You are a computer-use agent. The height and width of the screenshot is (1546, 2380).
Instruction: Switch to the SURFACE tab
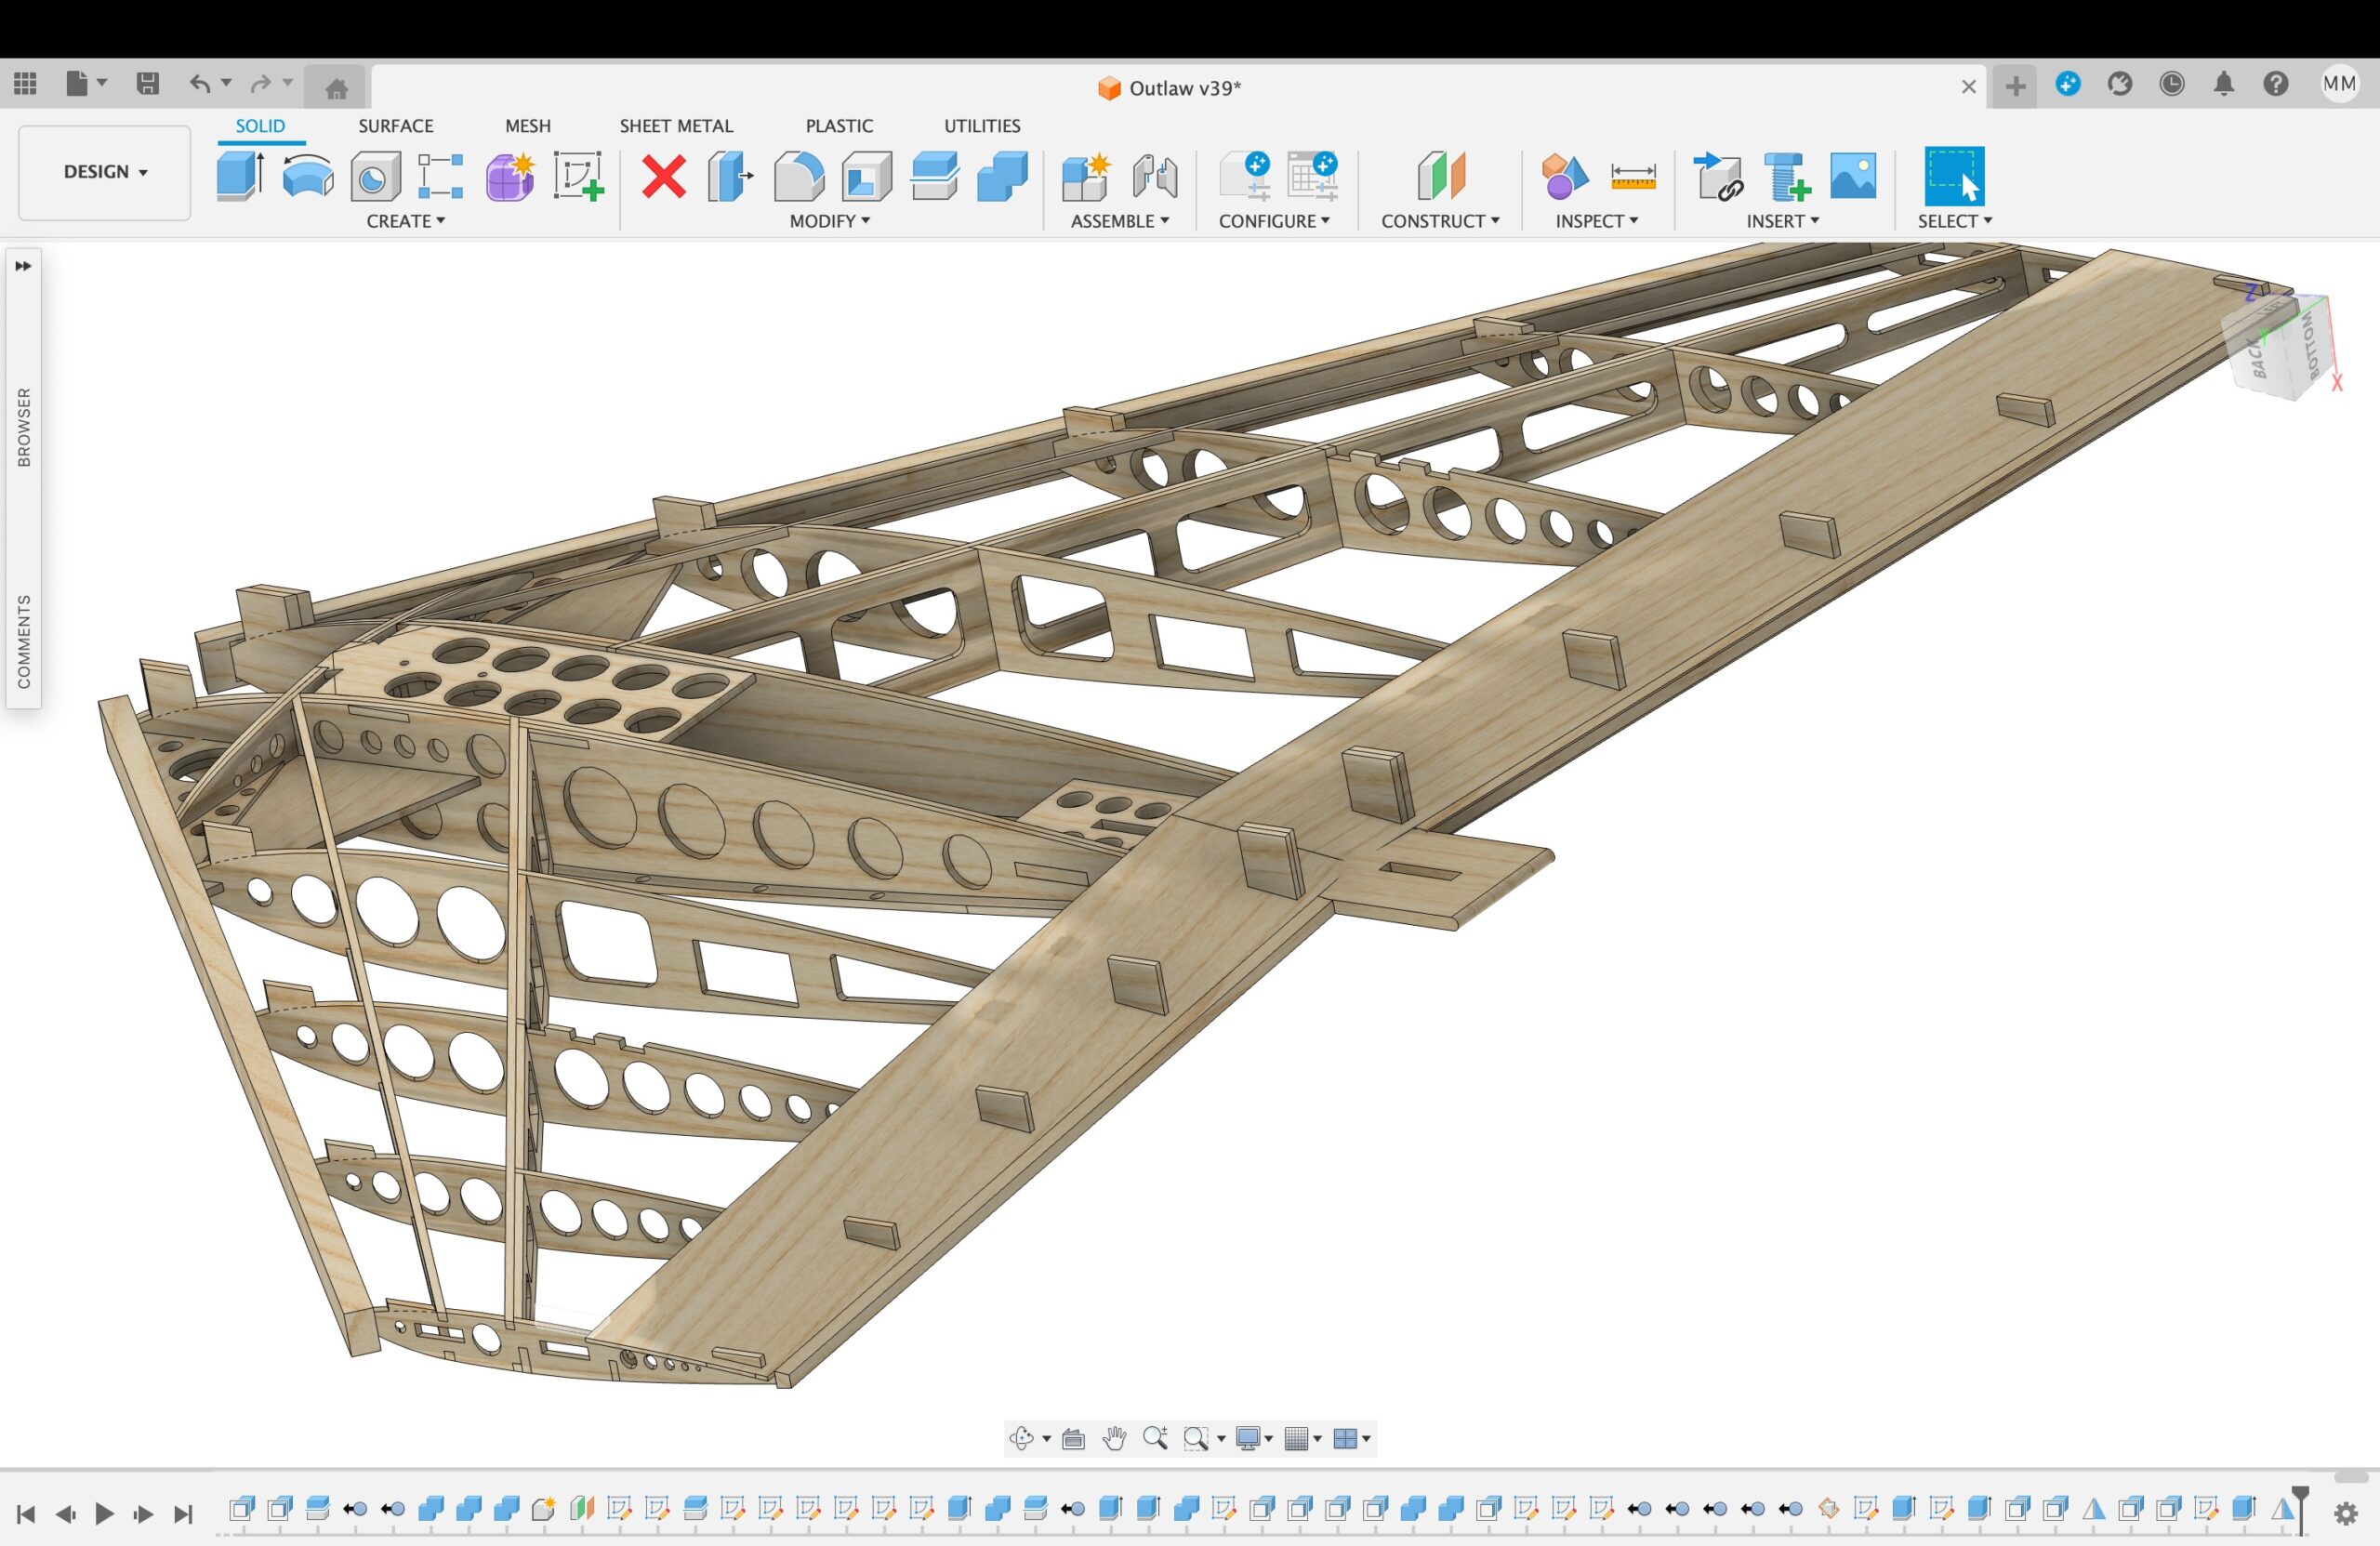pos(396,126)
